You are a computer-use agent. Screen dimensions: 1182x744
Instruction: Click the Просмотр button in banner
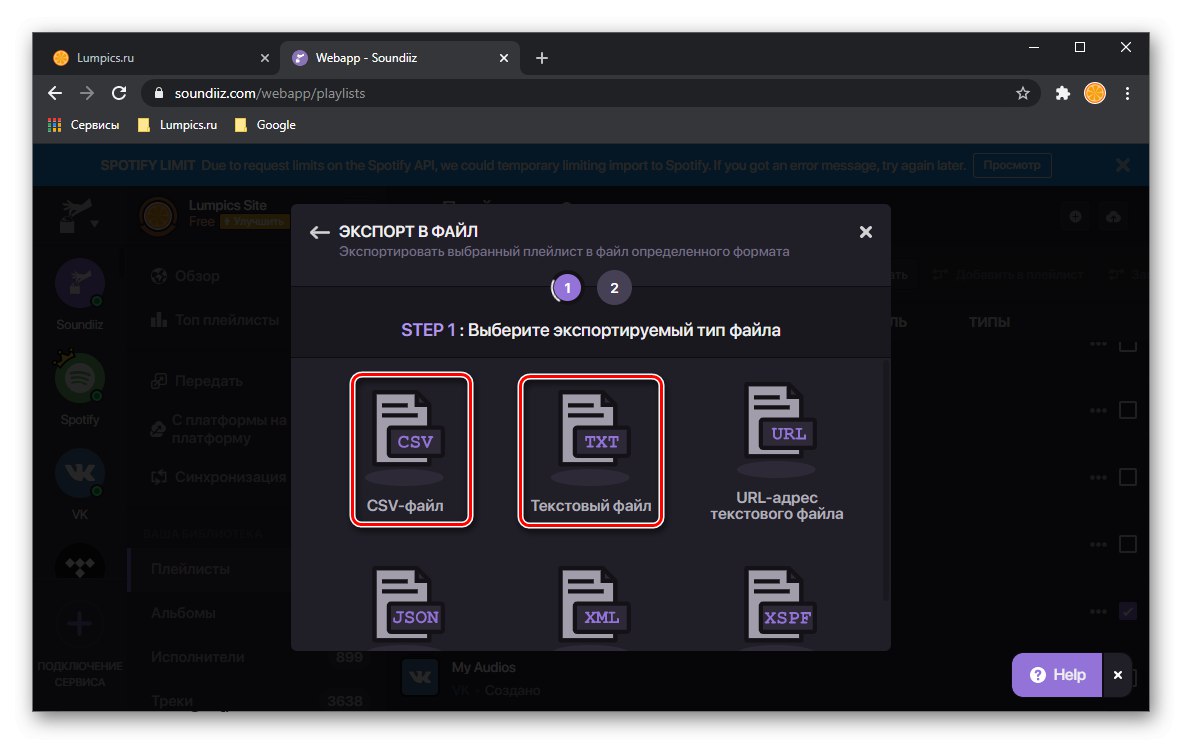point(1012,165)
